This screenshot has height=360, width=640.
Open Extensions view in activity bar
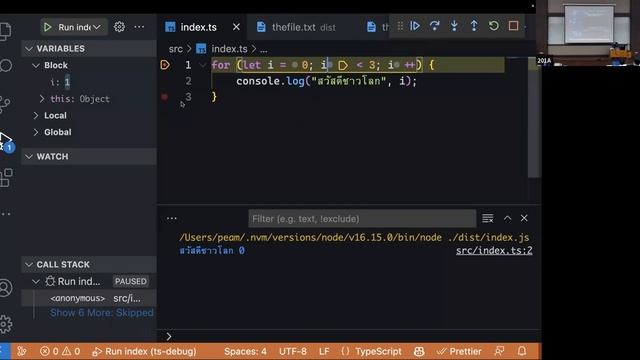(x=6, y=178)
